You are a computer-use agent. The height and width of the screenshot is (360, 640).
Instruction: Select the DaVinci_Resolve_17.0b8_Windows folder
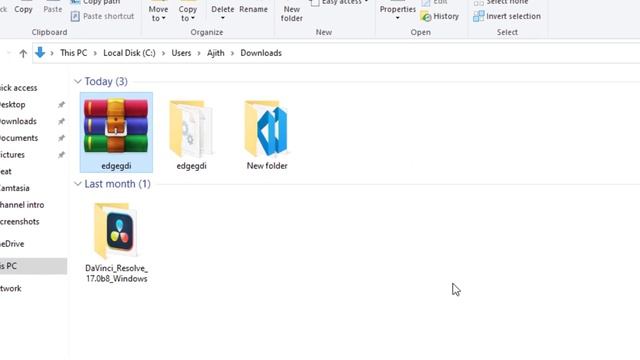click(116, 242)
